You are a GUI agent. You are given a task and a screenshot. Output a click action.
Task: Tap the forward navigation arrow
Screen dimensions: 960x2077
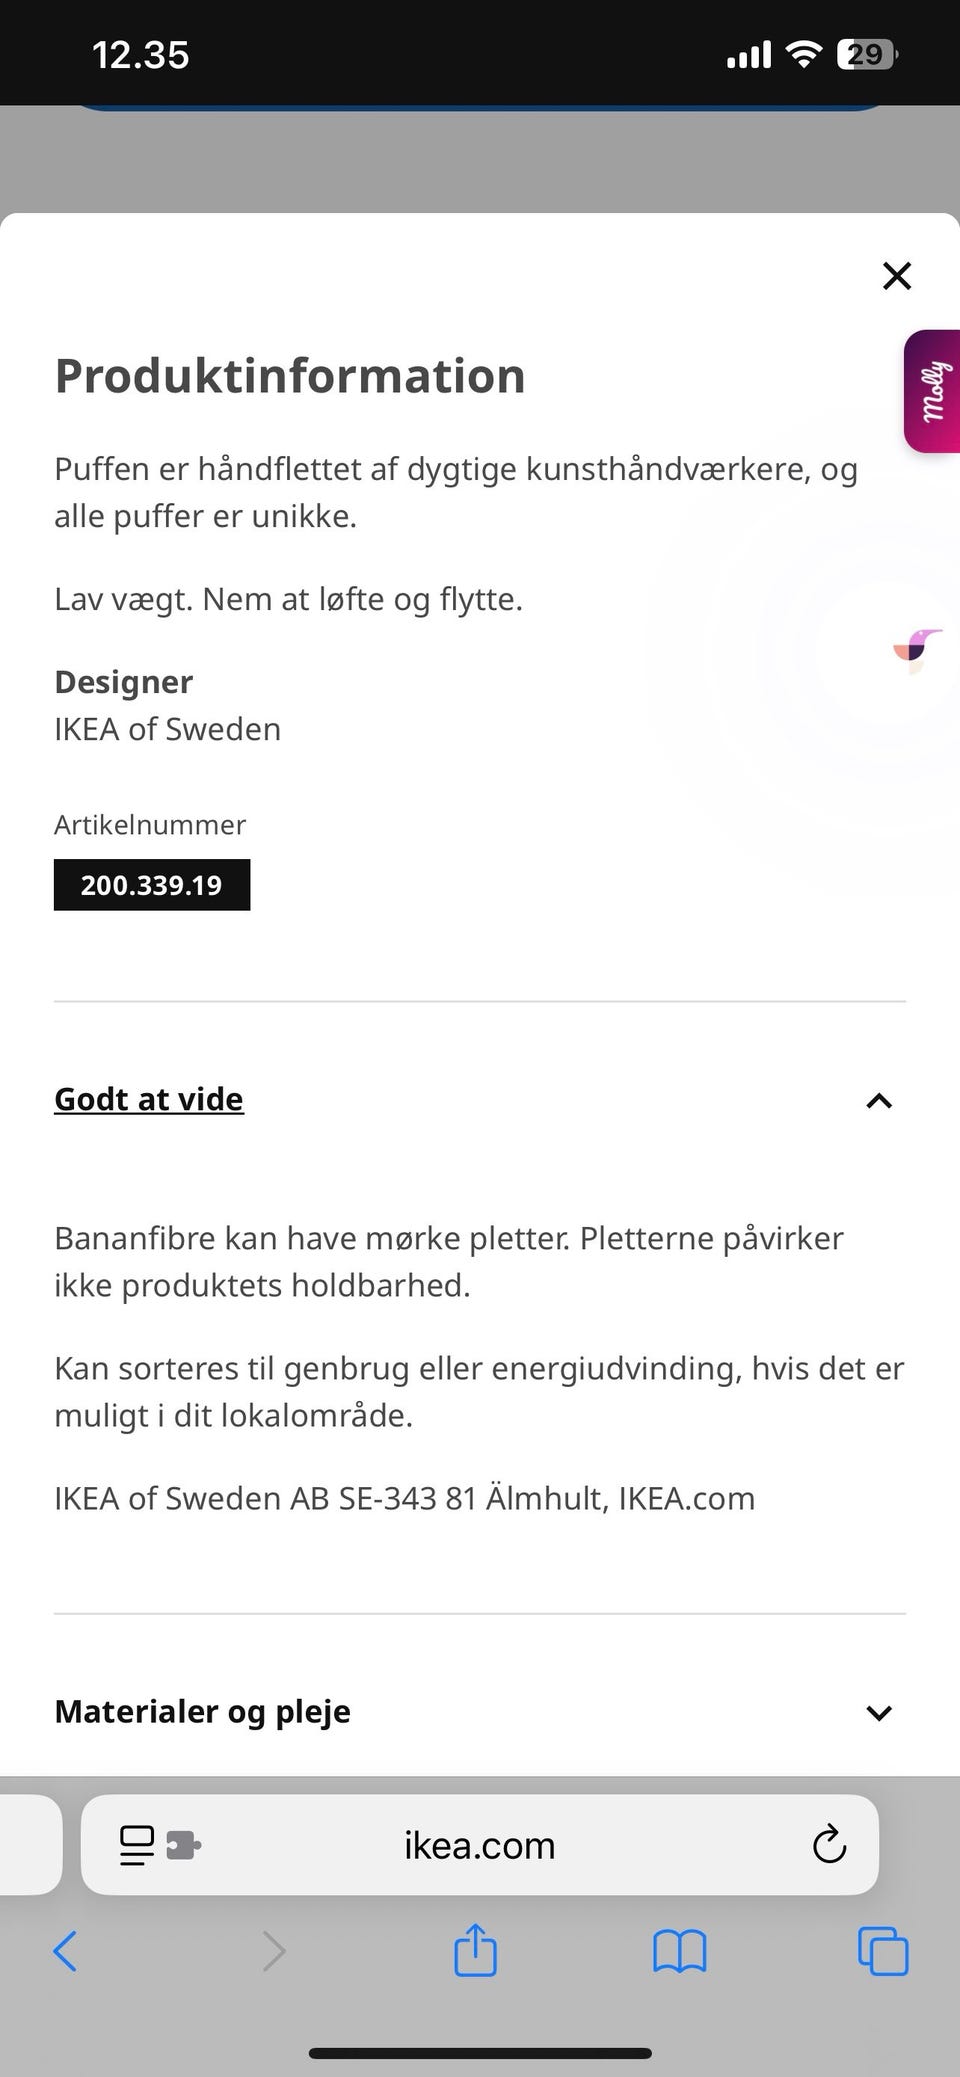click(x=273, y=1951)
